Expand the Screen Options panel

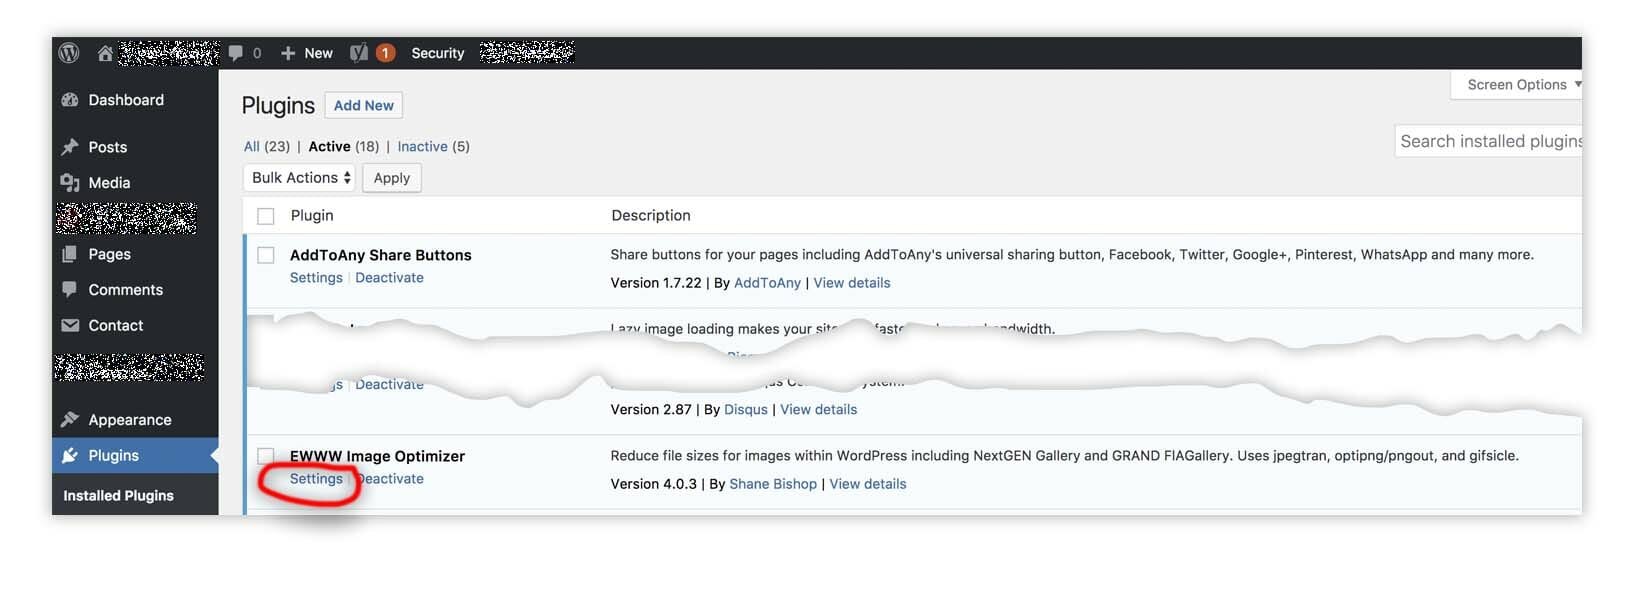tap(1516, 84)
